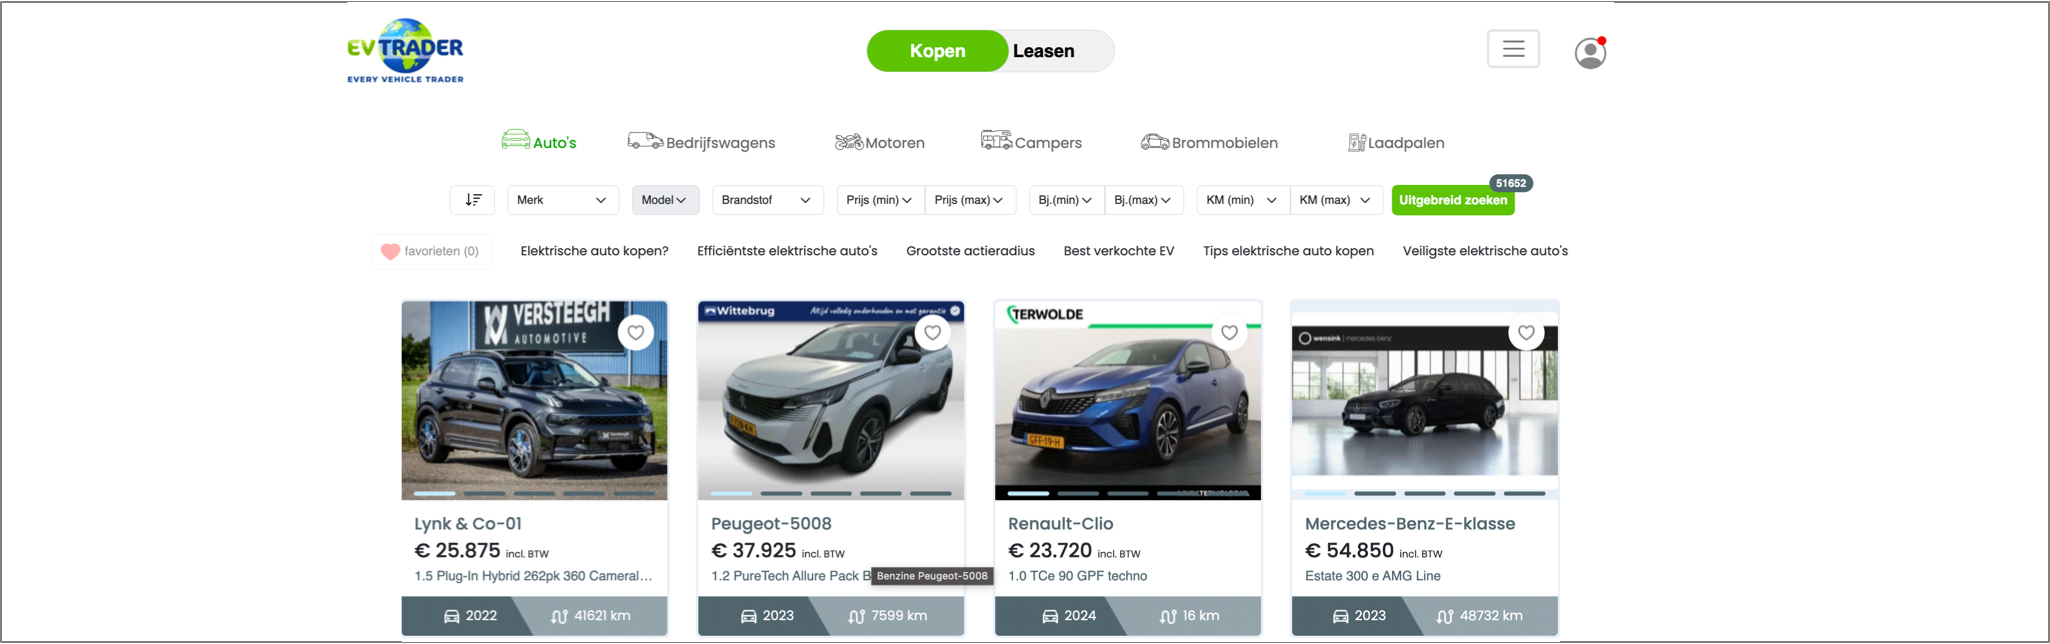
Task: Click '1.0 TCe 90 GPF techno' text
Action: [x=1077, y=576]
